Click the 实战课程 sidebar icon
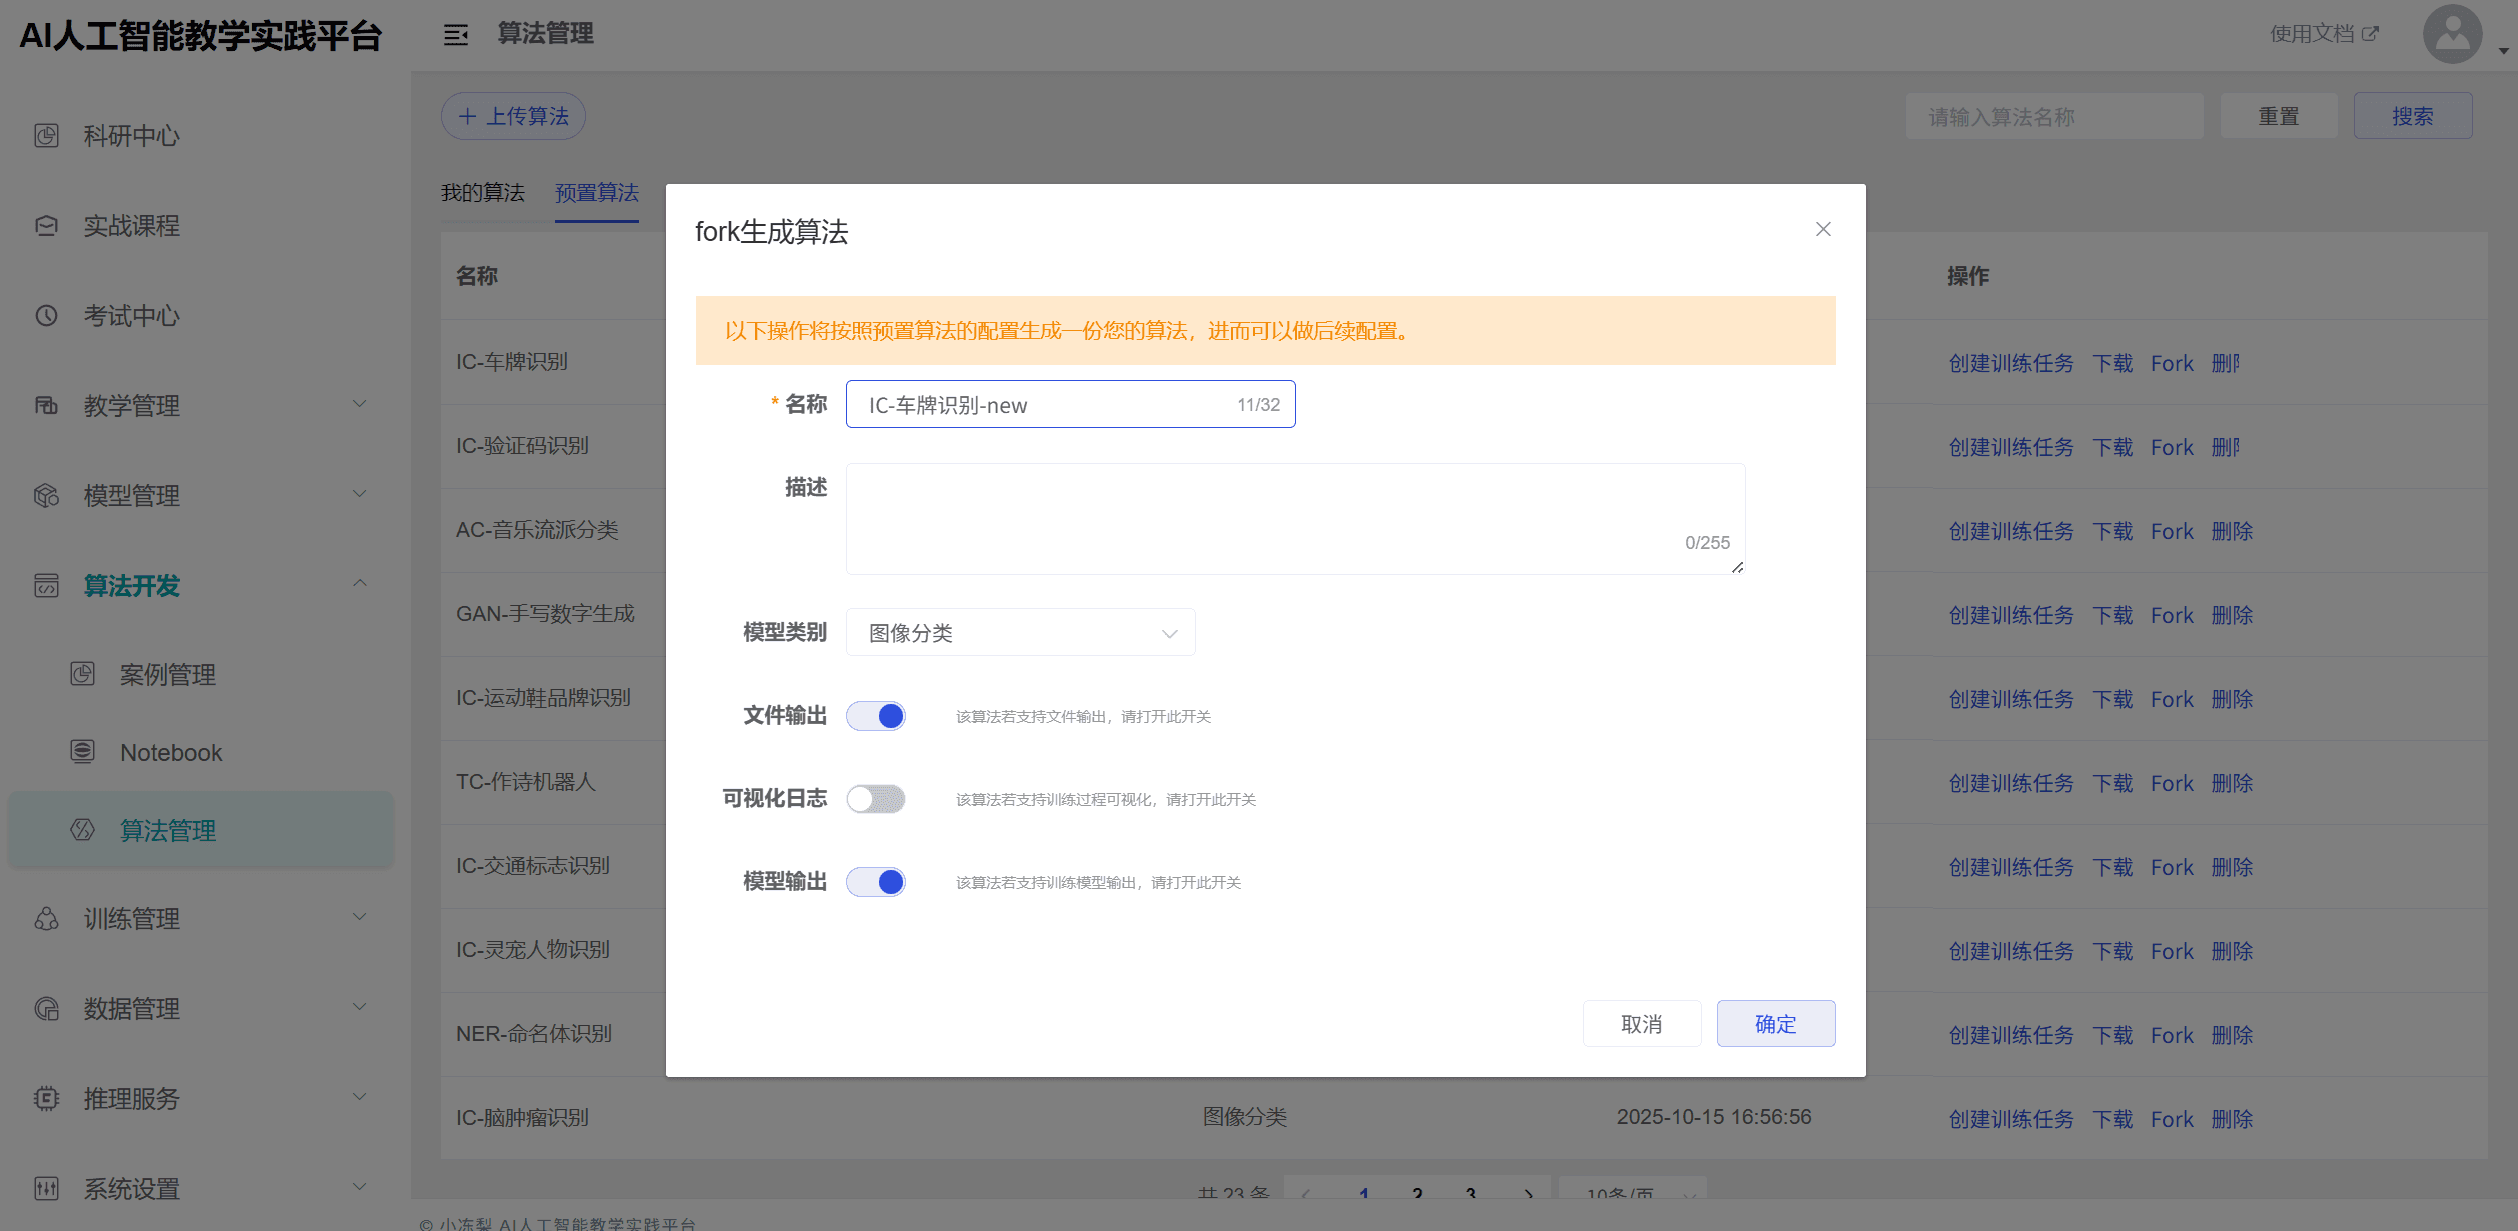Viewport: 2518px width, 1231px height. tap(47, 226)
